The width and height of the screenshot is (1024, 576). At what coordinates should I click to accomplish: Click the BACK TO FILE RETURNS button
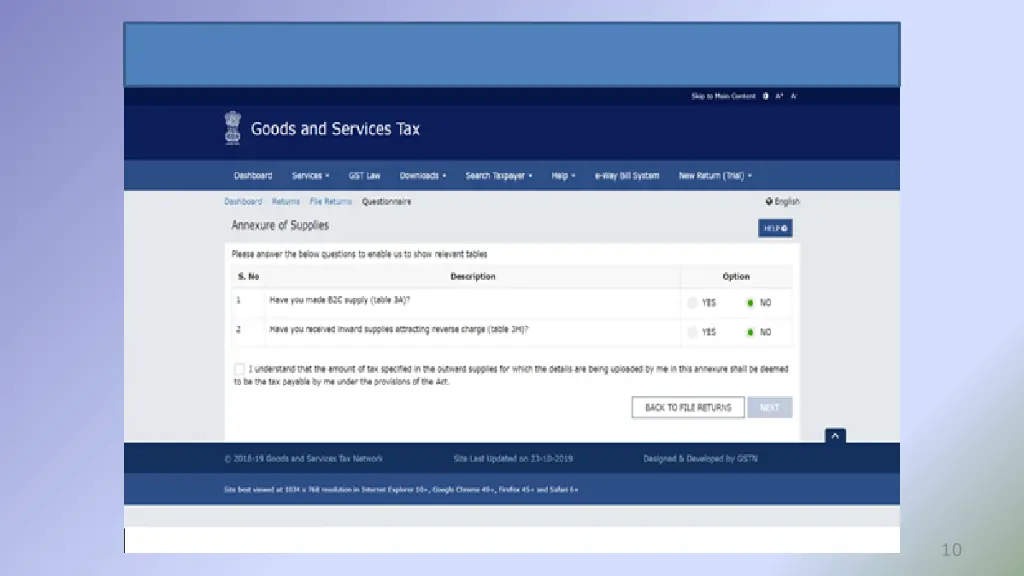(688, 408)
